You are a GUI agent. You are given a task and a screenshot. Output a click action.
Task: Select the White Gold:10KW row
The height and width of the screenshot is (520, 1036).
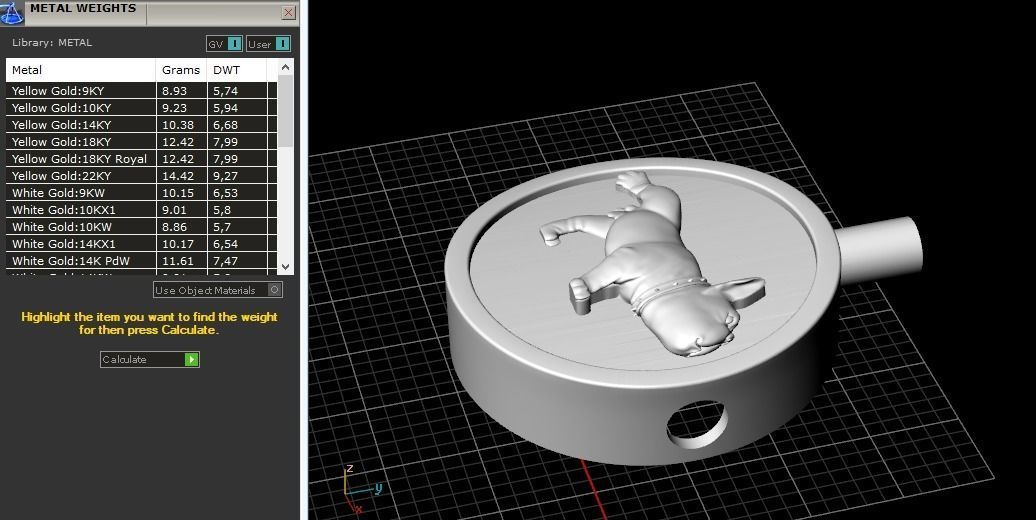coord(141,227)
